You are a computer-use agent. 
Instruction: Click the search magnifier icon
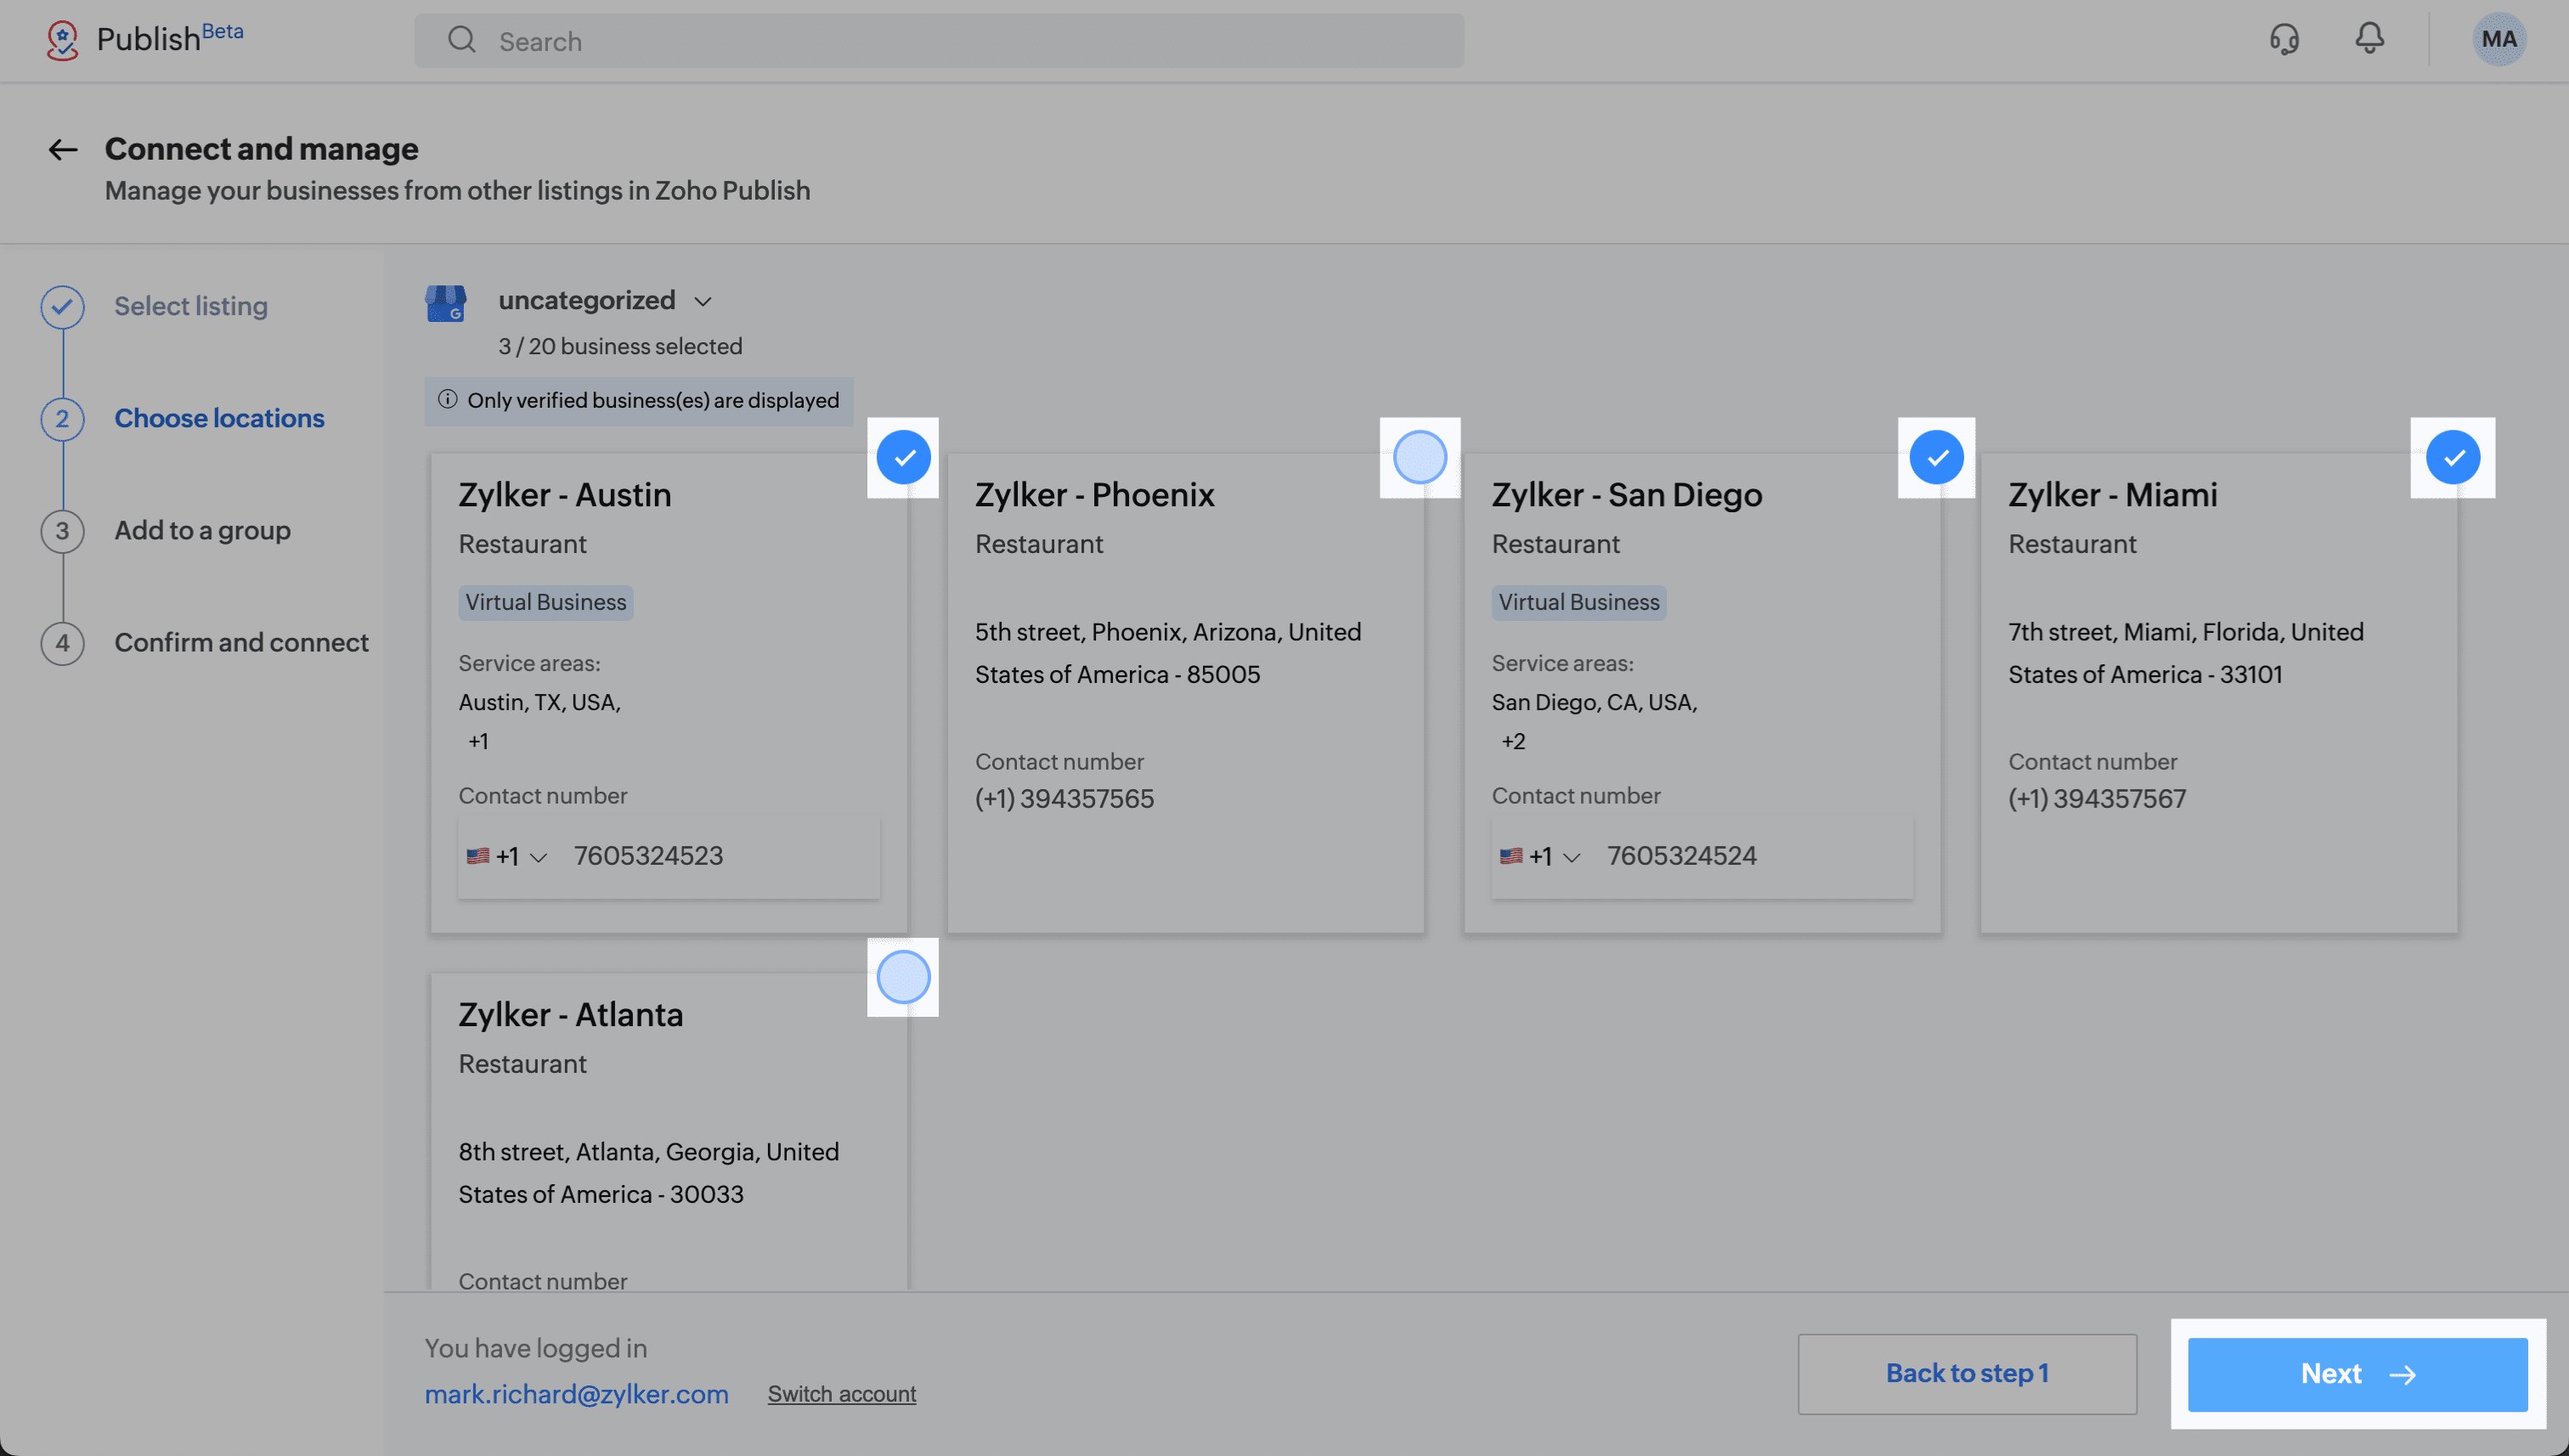pos(461,40)
